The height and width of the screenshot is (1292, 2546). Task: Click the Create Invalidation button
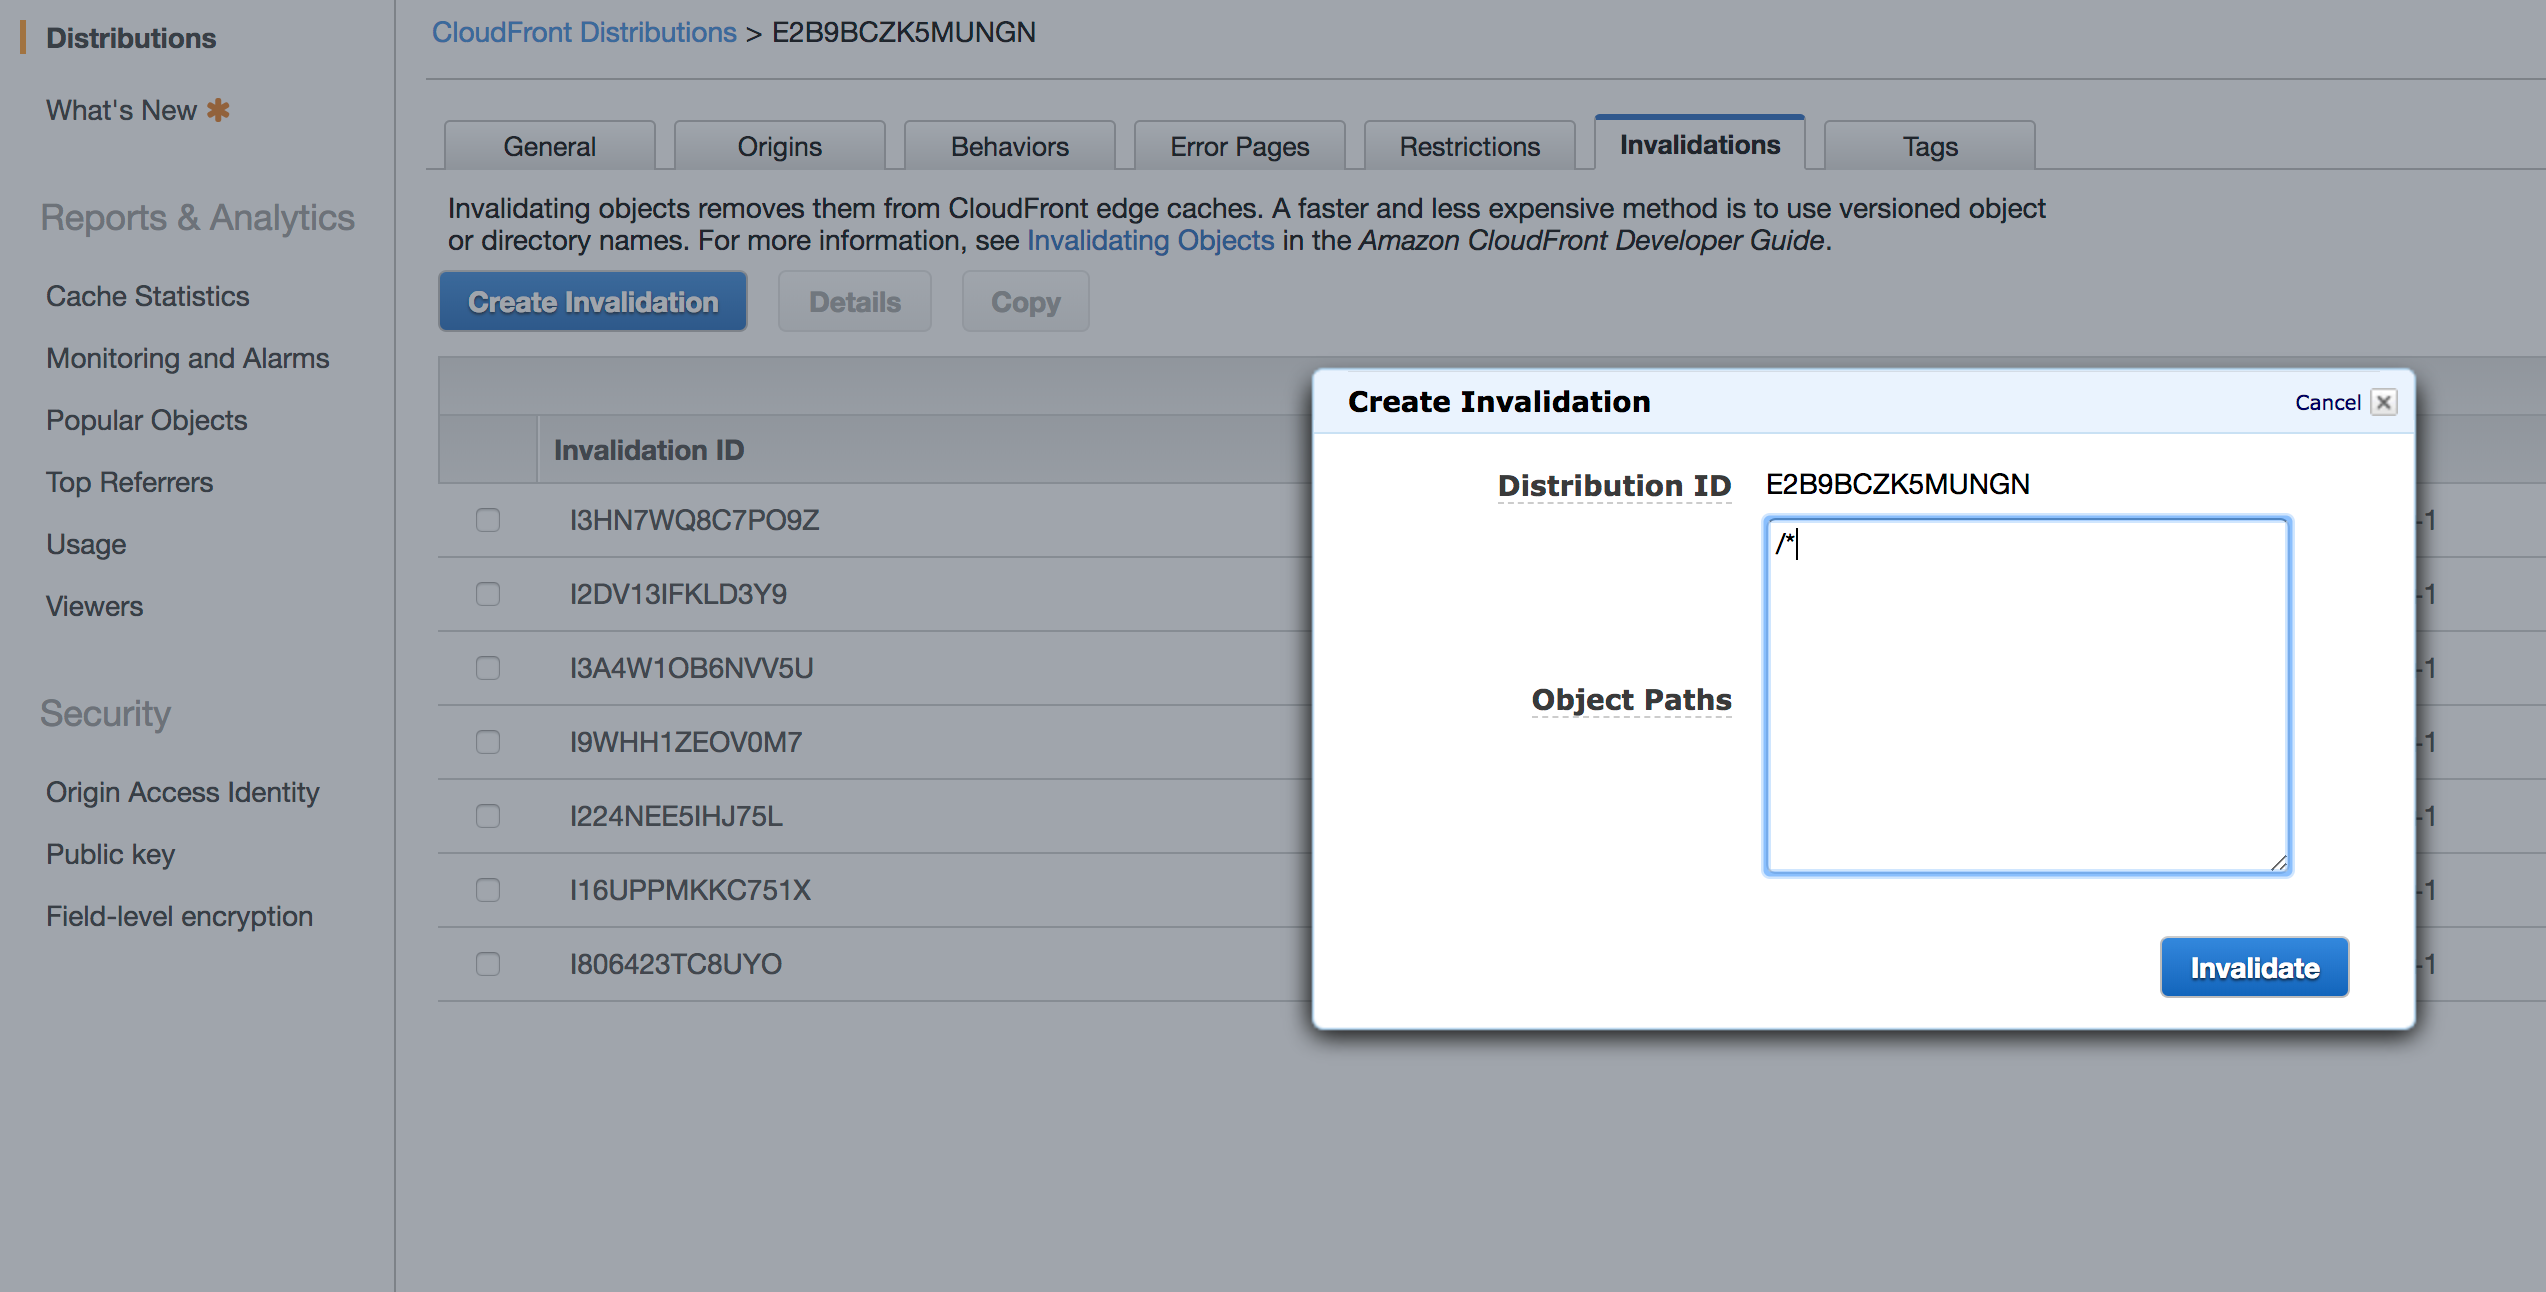click(x=593, y=302)
